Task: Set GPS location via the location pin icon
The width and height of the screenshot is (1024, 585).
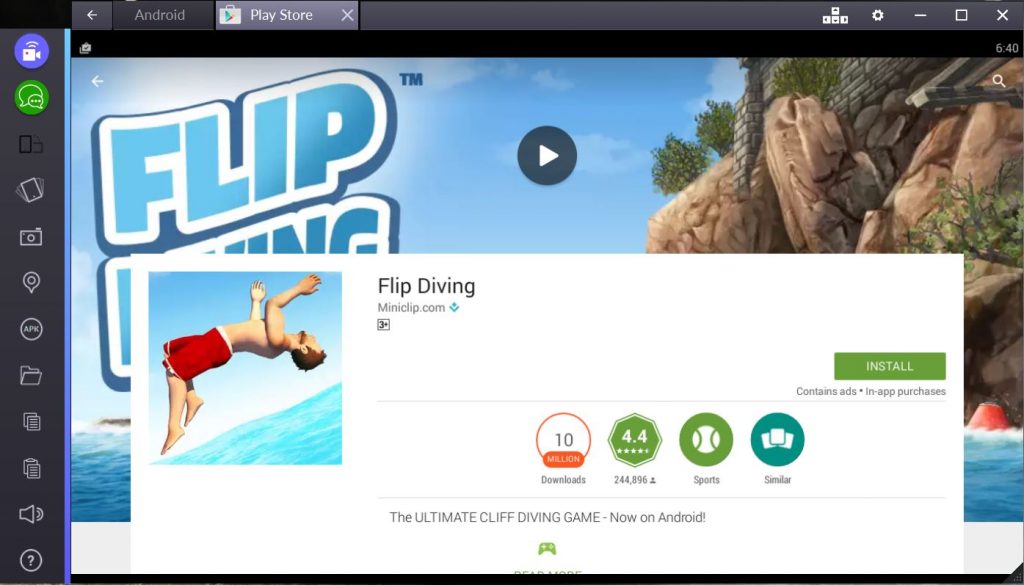Action: tap(31, 283)
